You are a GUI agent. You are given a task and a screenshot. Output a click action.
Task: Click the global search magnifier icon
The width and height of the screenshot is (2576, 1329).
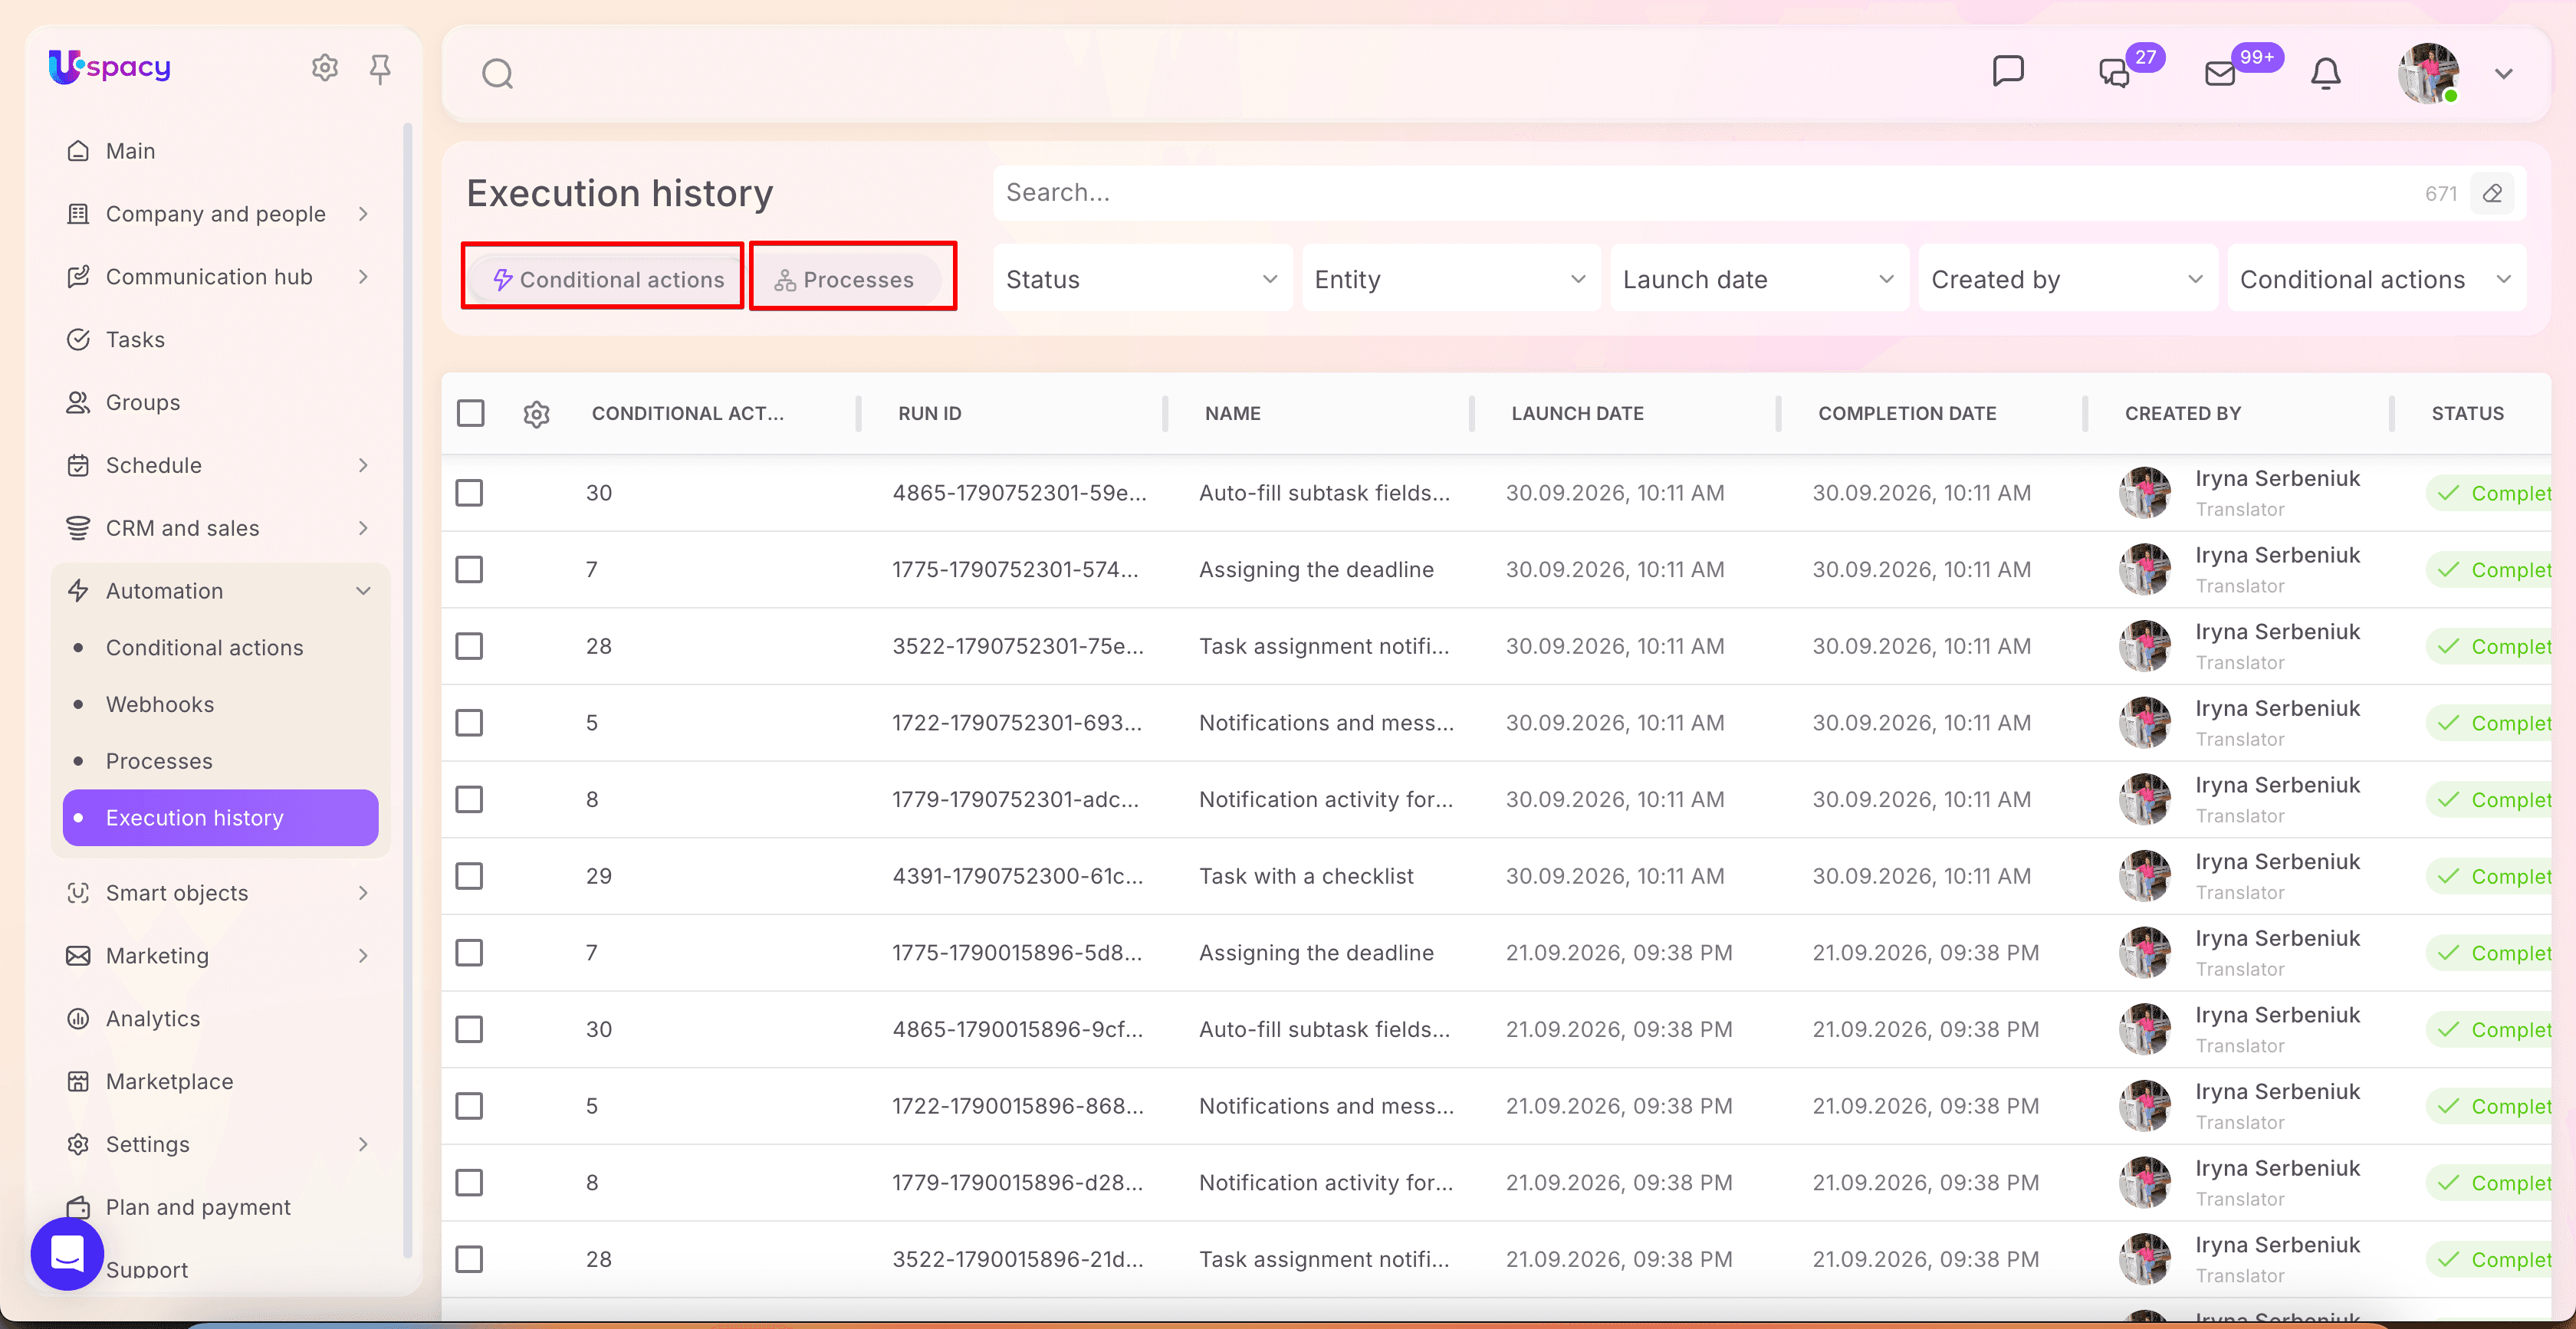[497, 74]
